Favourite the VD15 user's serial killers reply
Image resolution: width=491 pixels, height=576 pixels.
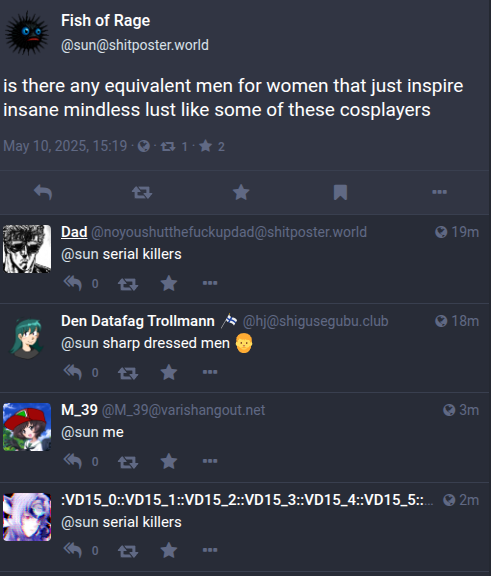tap(169, 550)
